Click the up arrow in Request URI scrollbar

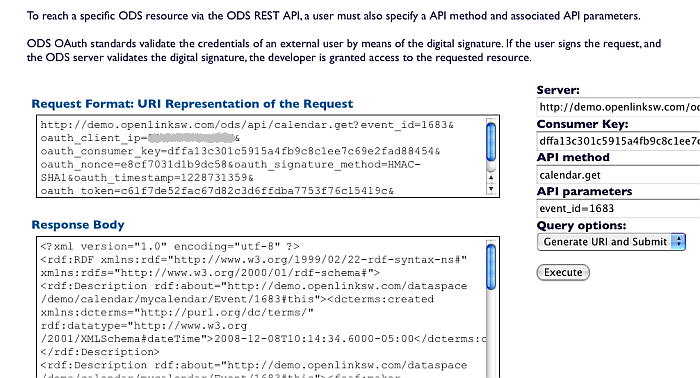point(491,178)
